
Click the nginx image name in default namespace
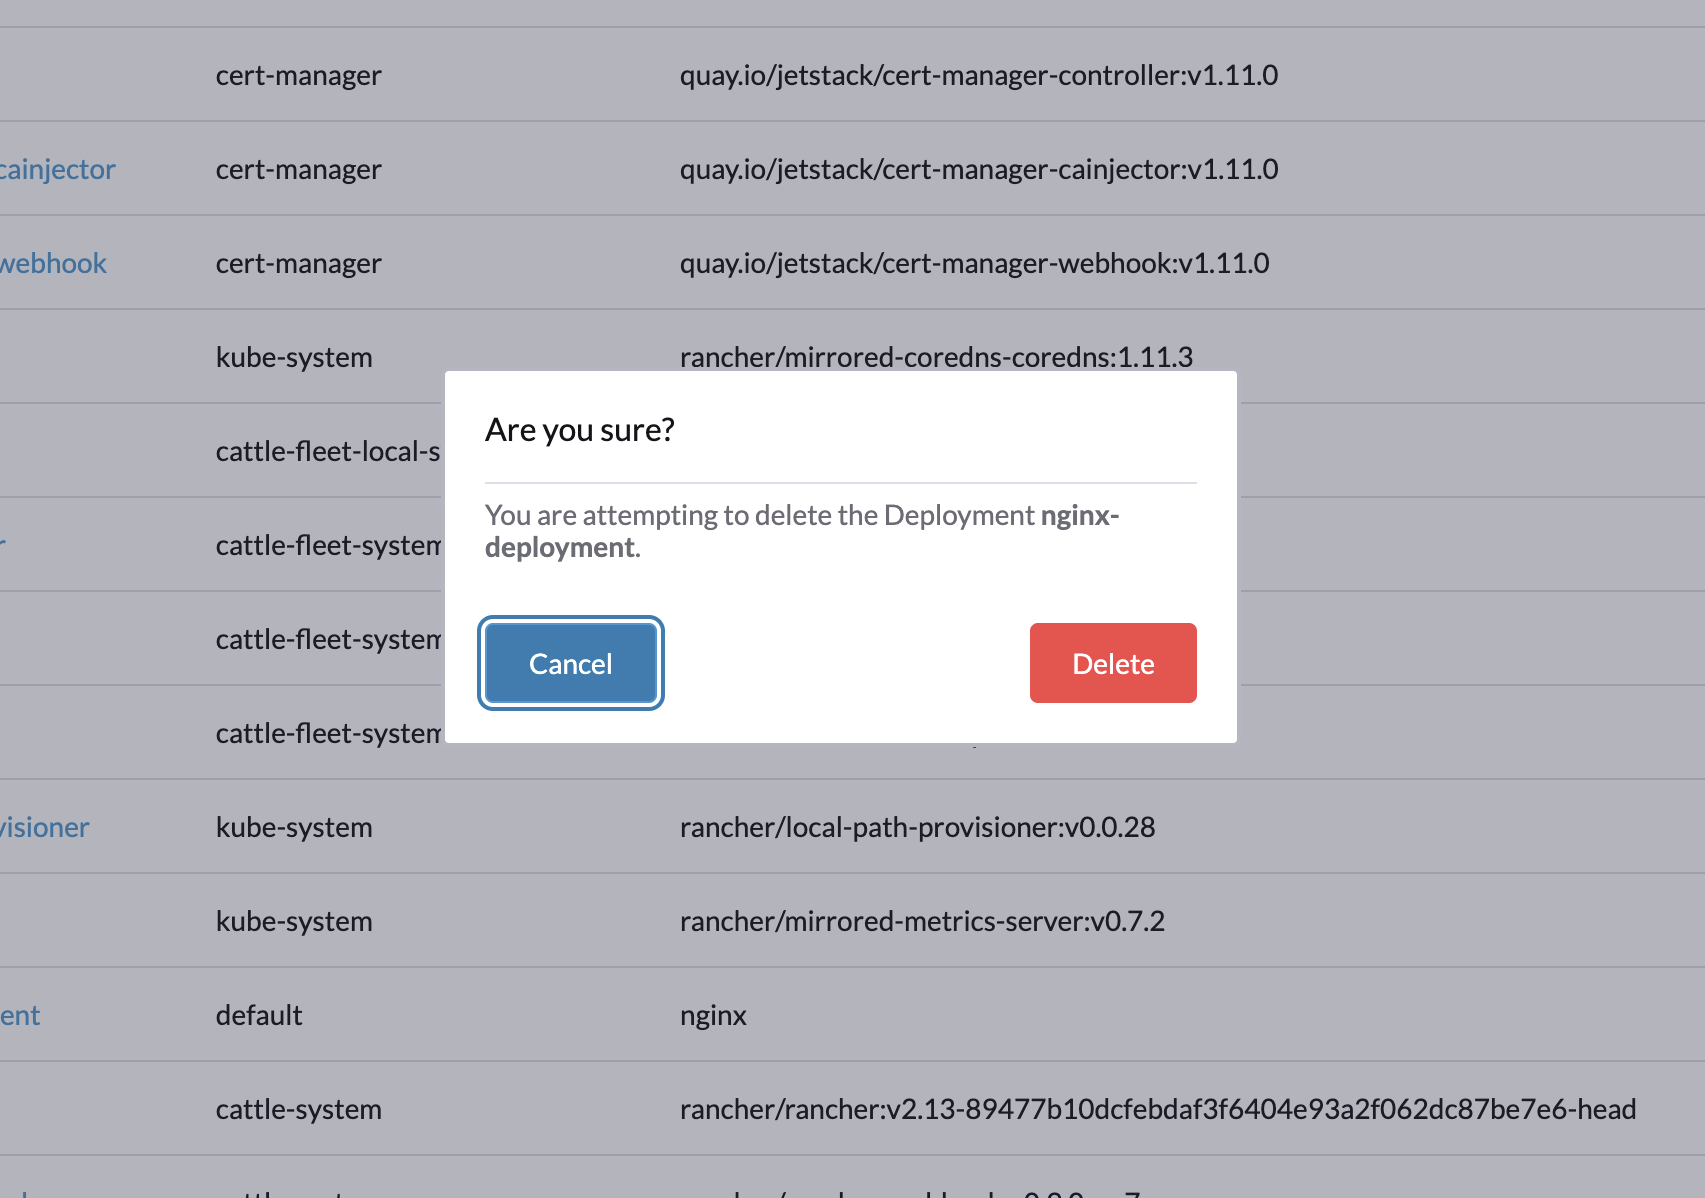[x=713, y=1015]
